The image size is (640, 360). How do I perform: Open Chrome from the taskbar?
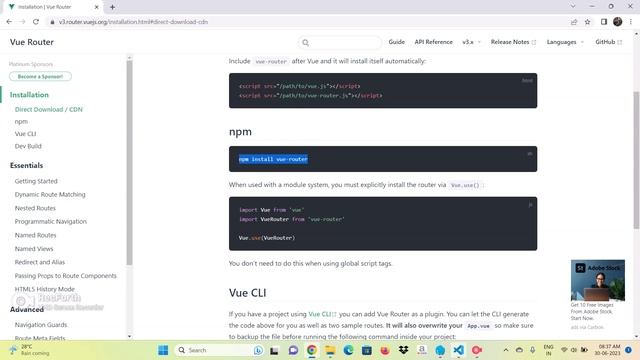point(312,350)
